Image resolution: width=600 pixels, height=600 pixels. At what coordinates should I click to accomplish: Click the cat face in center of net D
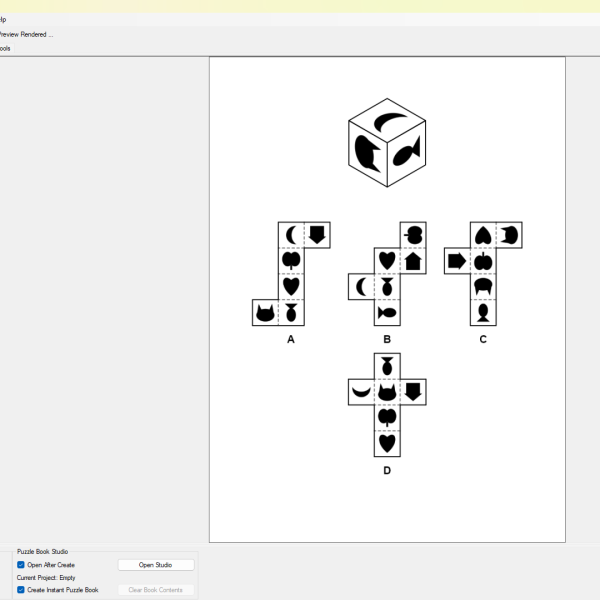pyautogui.click(x=387, y=392)
